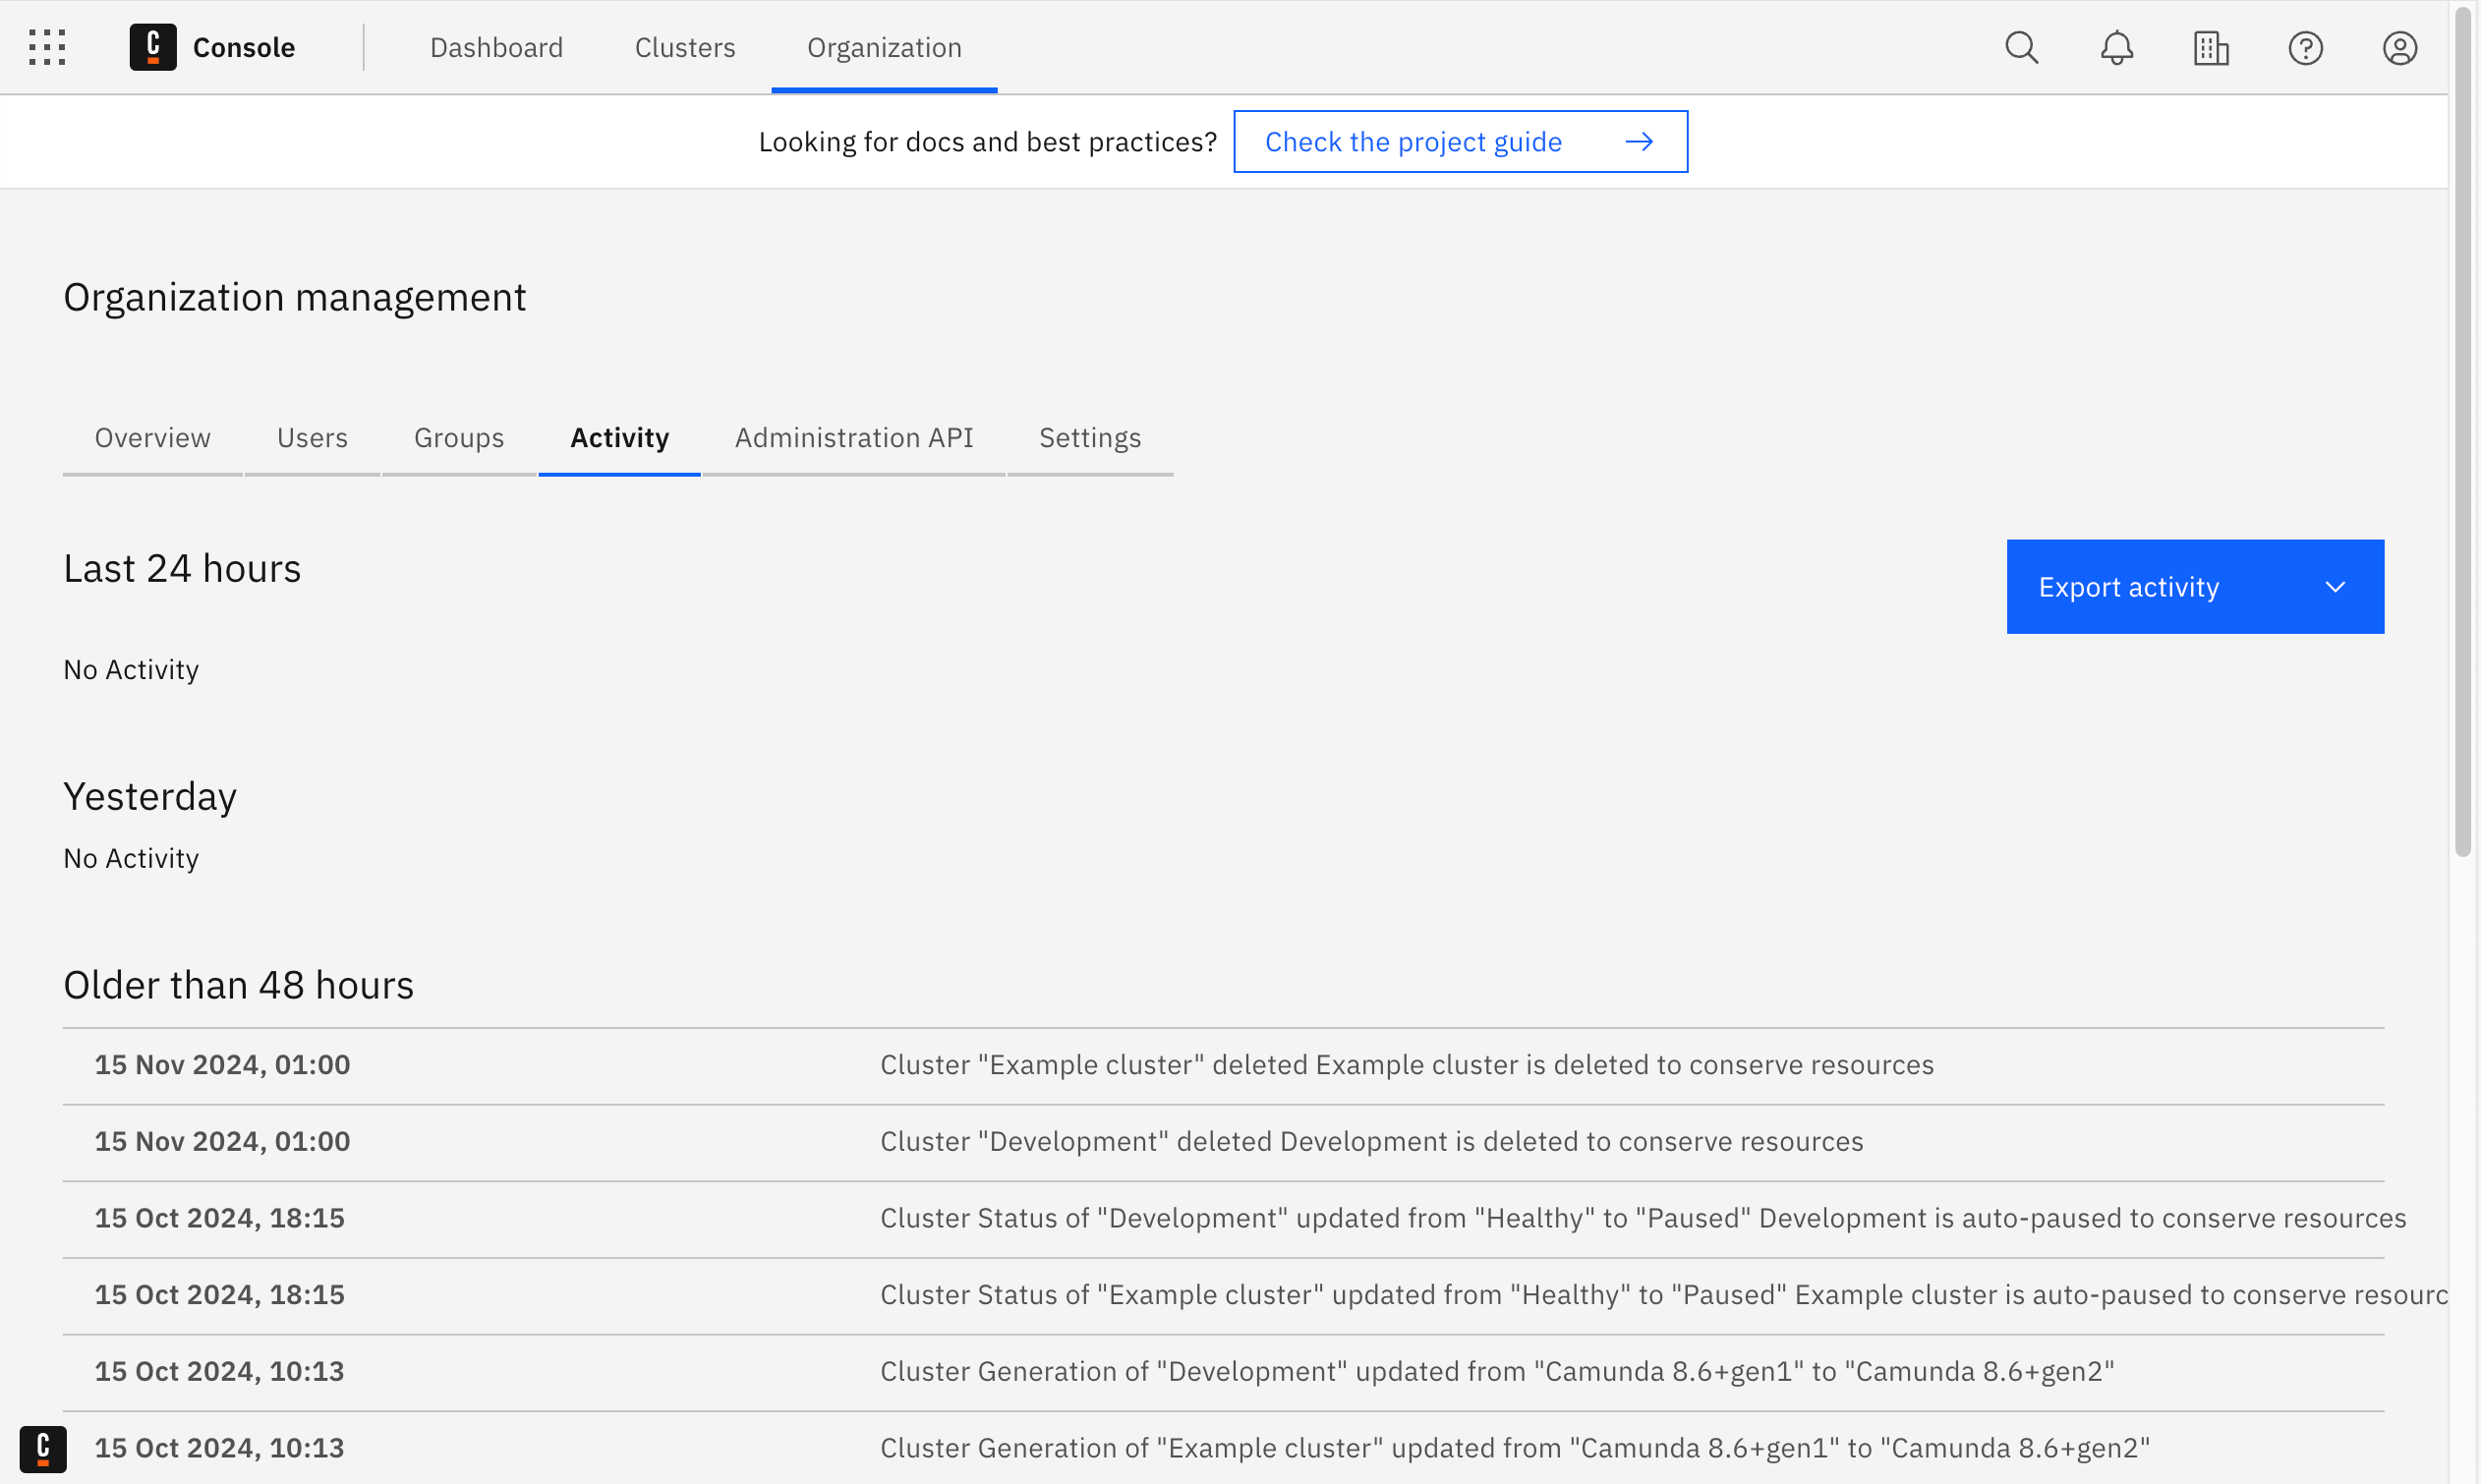Select the Groups tab
Screen dimensions: 2481x1484
(458, 436)
